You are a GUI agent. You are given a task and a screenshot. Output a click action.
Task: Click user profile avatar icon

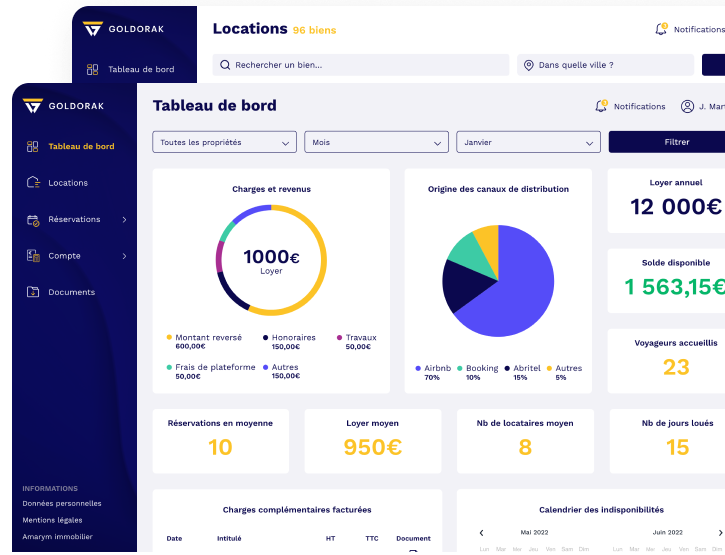[688, 106]
